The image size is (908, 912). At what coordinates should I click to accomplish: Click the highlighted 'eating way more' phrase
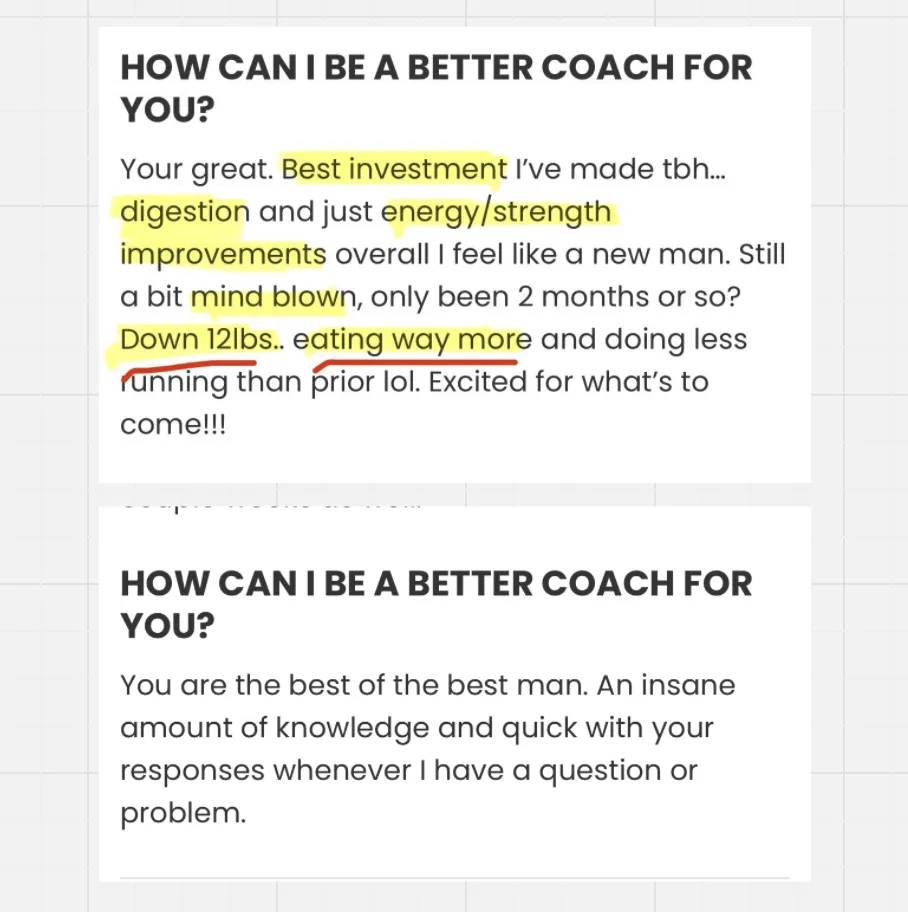[412, 341]
